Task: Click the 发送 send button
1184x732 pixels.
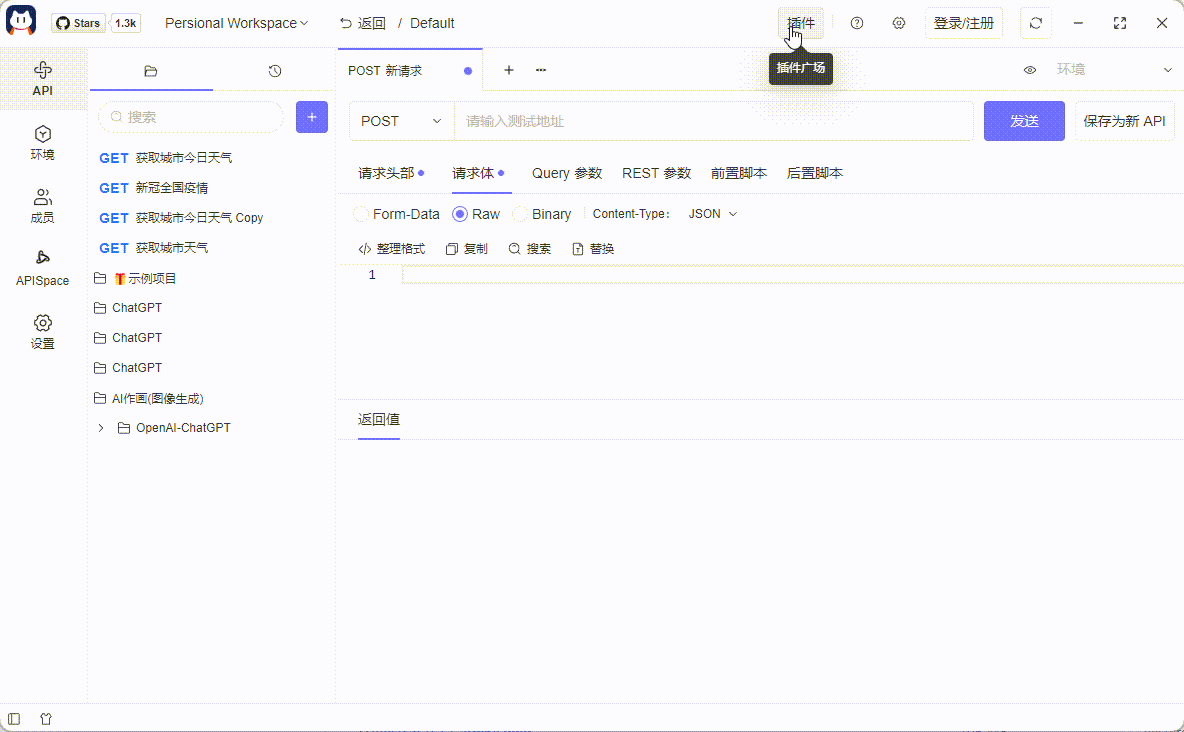Action: [1024, 120]
